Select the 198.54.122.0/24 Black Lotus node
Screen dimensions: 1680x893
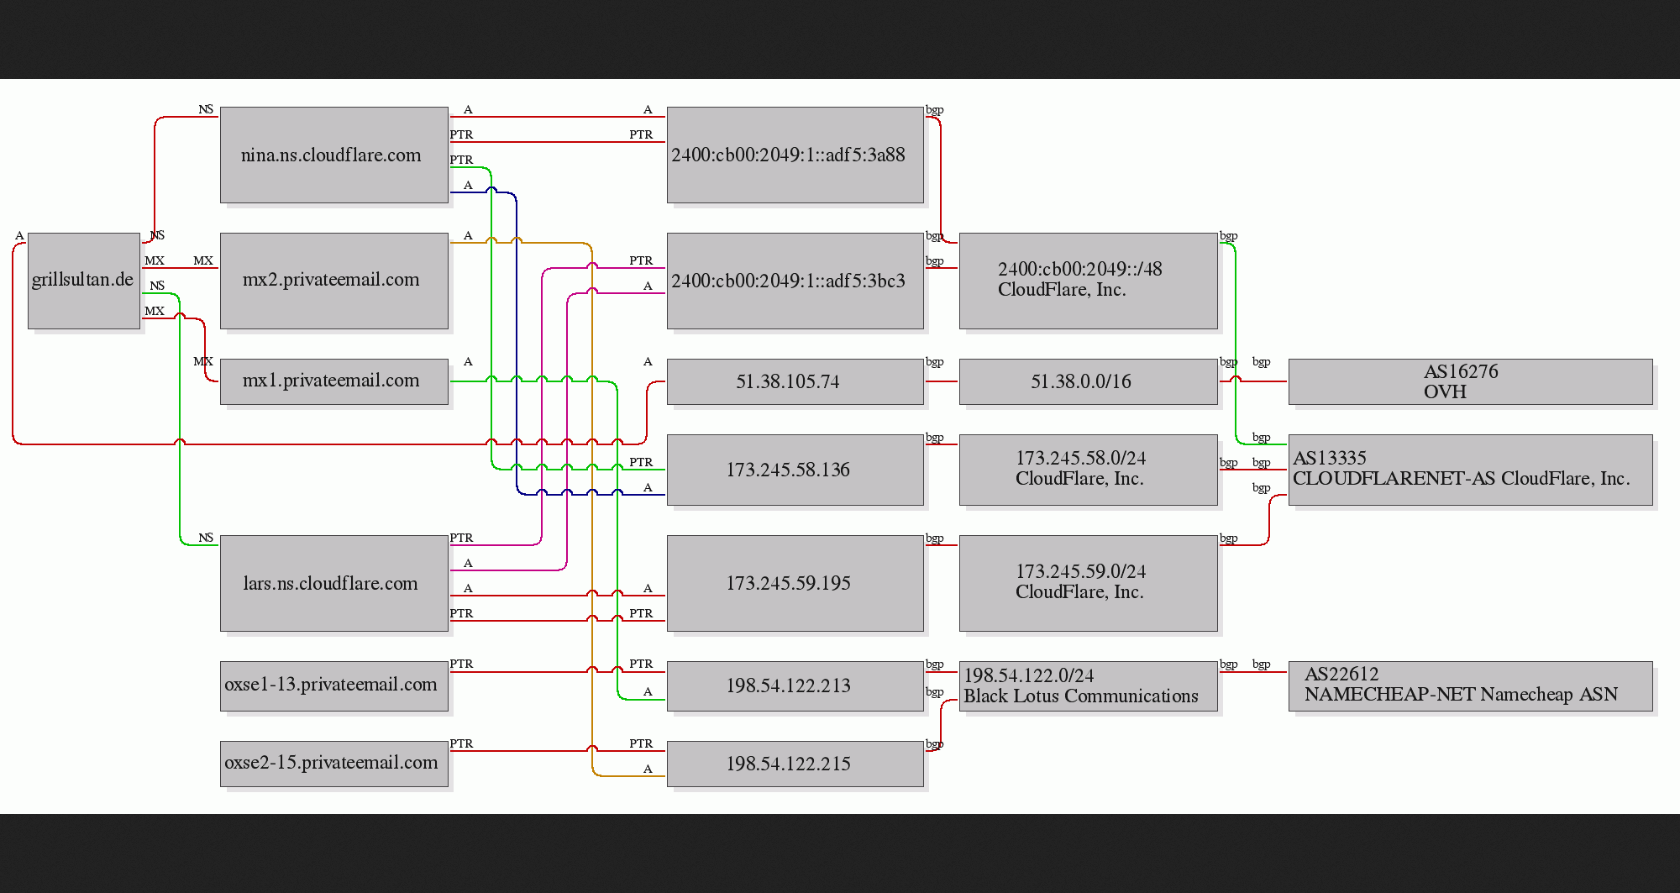click(x=1088, y=686)
